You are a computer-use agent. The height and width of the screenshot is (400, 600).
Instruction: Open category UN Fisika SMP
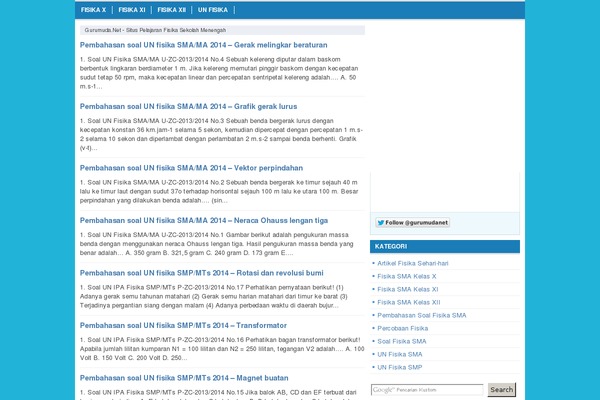(400, 367)
